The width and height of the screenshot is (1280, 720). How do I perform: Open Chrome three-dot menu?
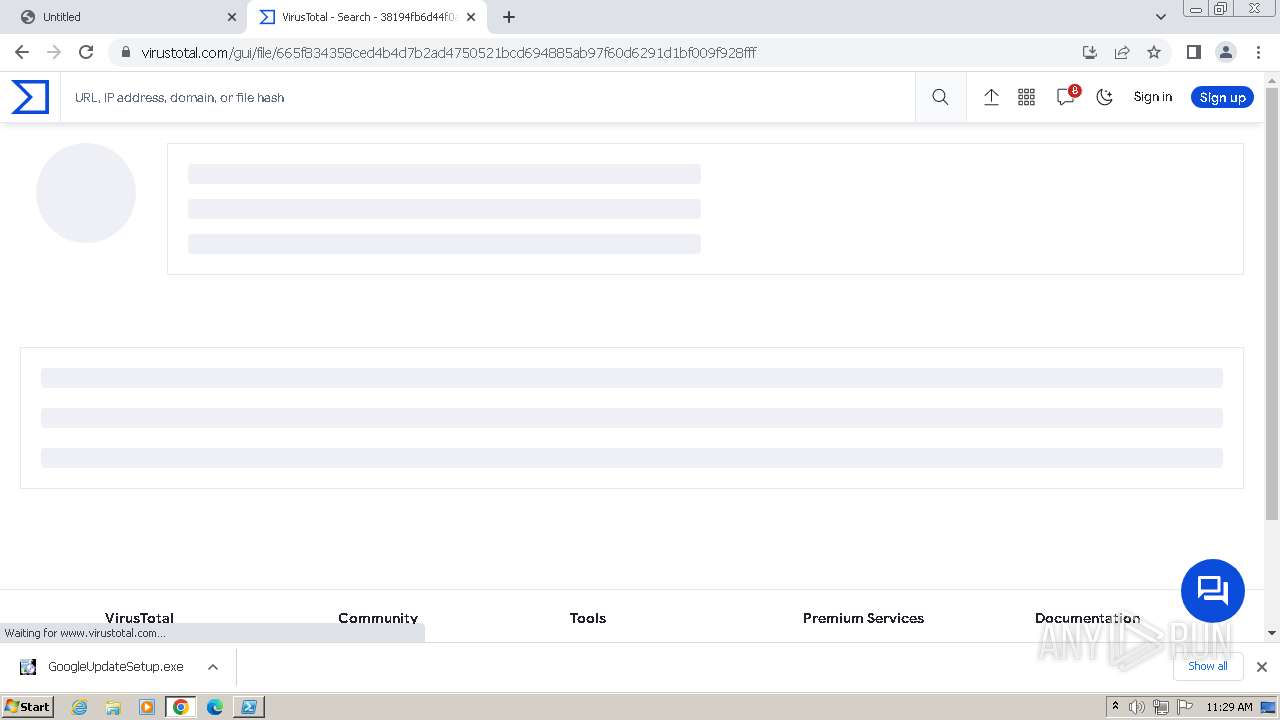1258,52
